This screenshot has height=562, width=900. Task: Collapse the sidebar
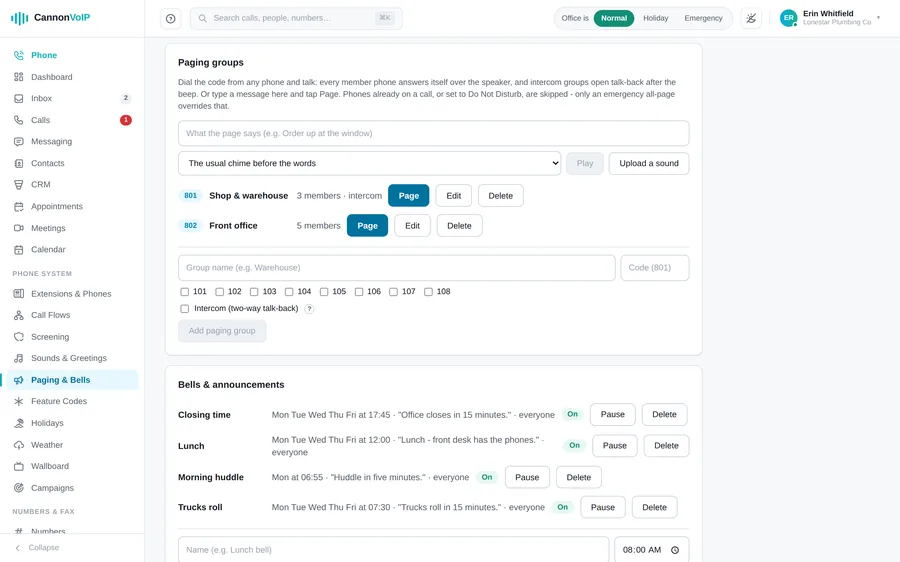click(37, 548)
